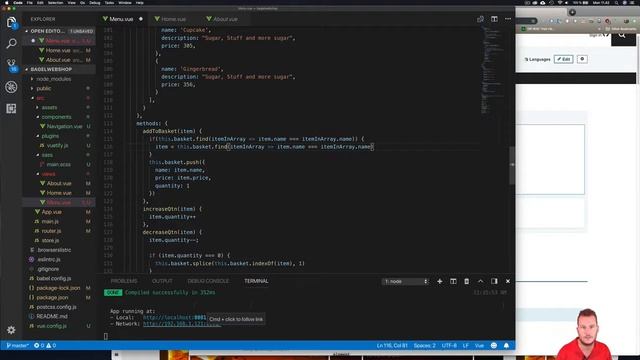Open Navigation.vue file in explorer
Screen dimensions: 640x360
pyautogui.click(x=64, y=127)
